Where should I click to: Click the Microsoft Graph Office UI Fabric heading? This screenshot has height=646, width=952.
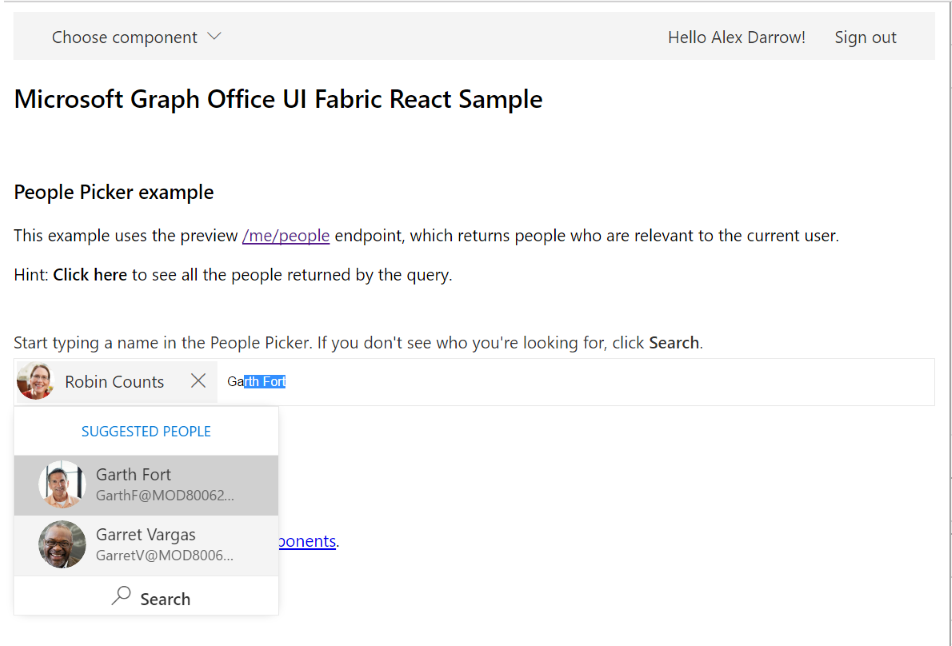[278, 99]
